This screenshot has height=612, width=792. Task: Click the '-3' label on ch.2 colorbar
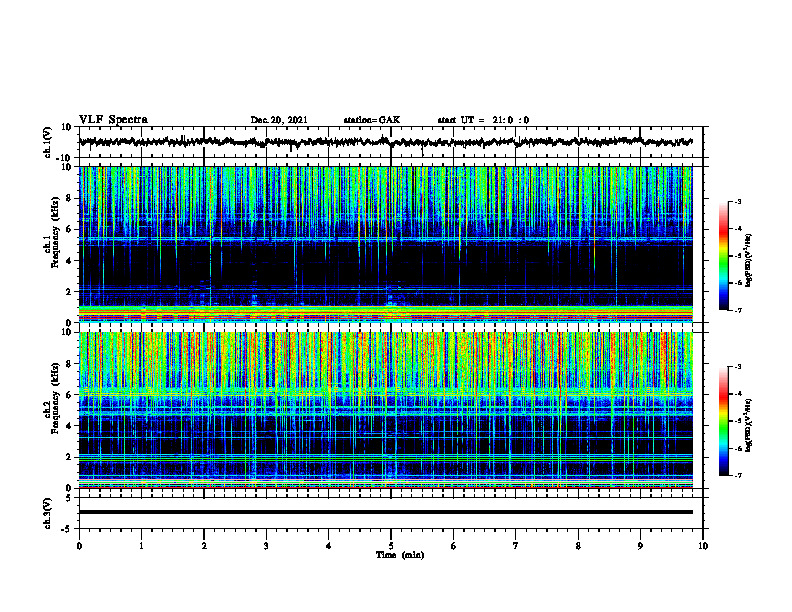click(x=737, y=367)
